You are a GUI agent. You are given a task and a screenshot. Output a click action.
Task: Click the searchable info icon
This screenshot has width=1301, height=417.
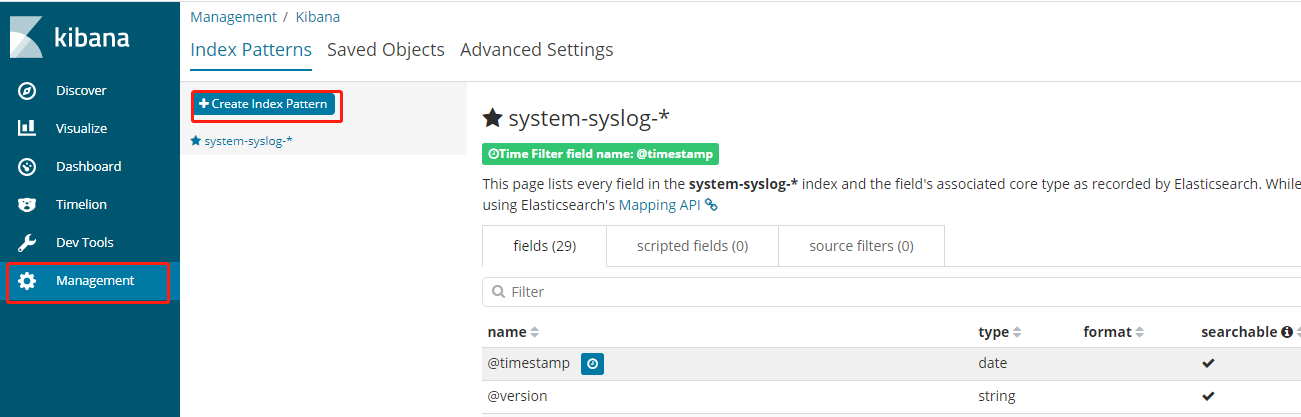(1288, 332)
